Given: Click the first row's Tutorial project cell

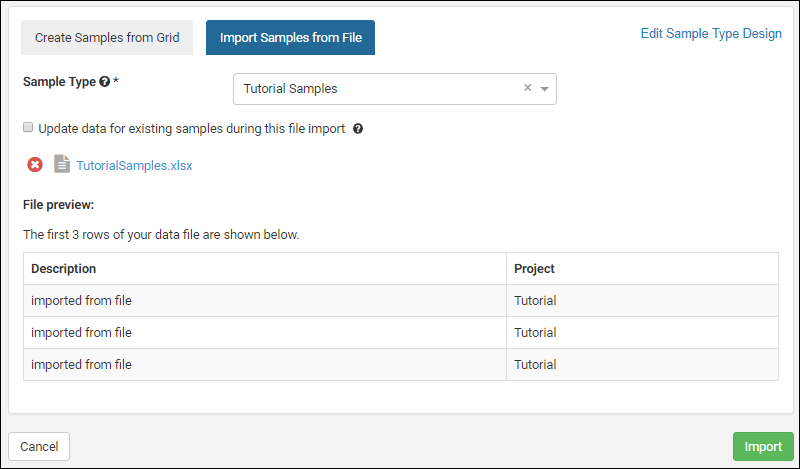Looking at the screenshot, I should pyautogui.click(x=535, y=301).
